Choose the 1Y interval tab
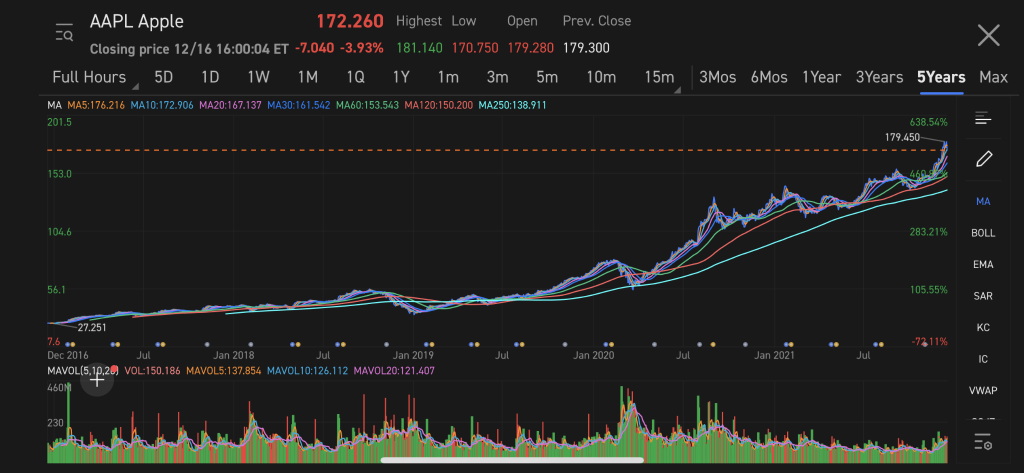Screen dimensions: 1024x473 (401, 77)
